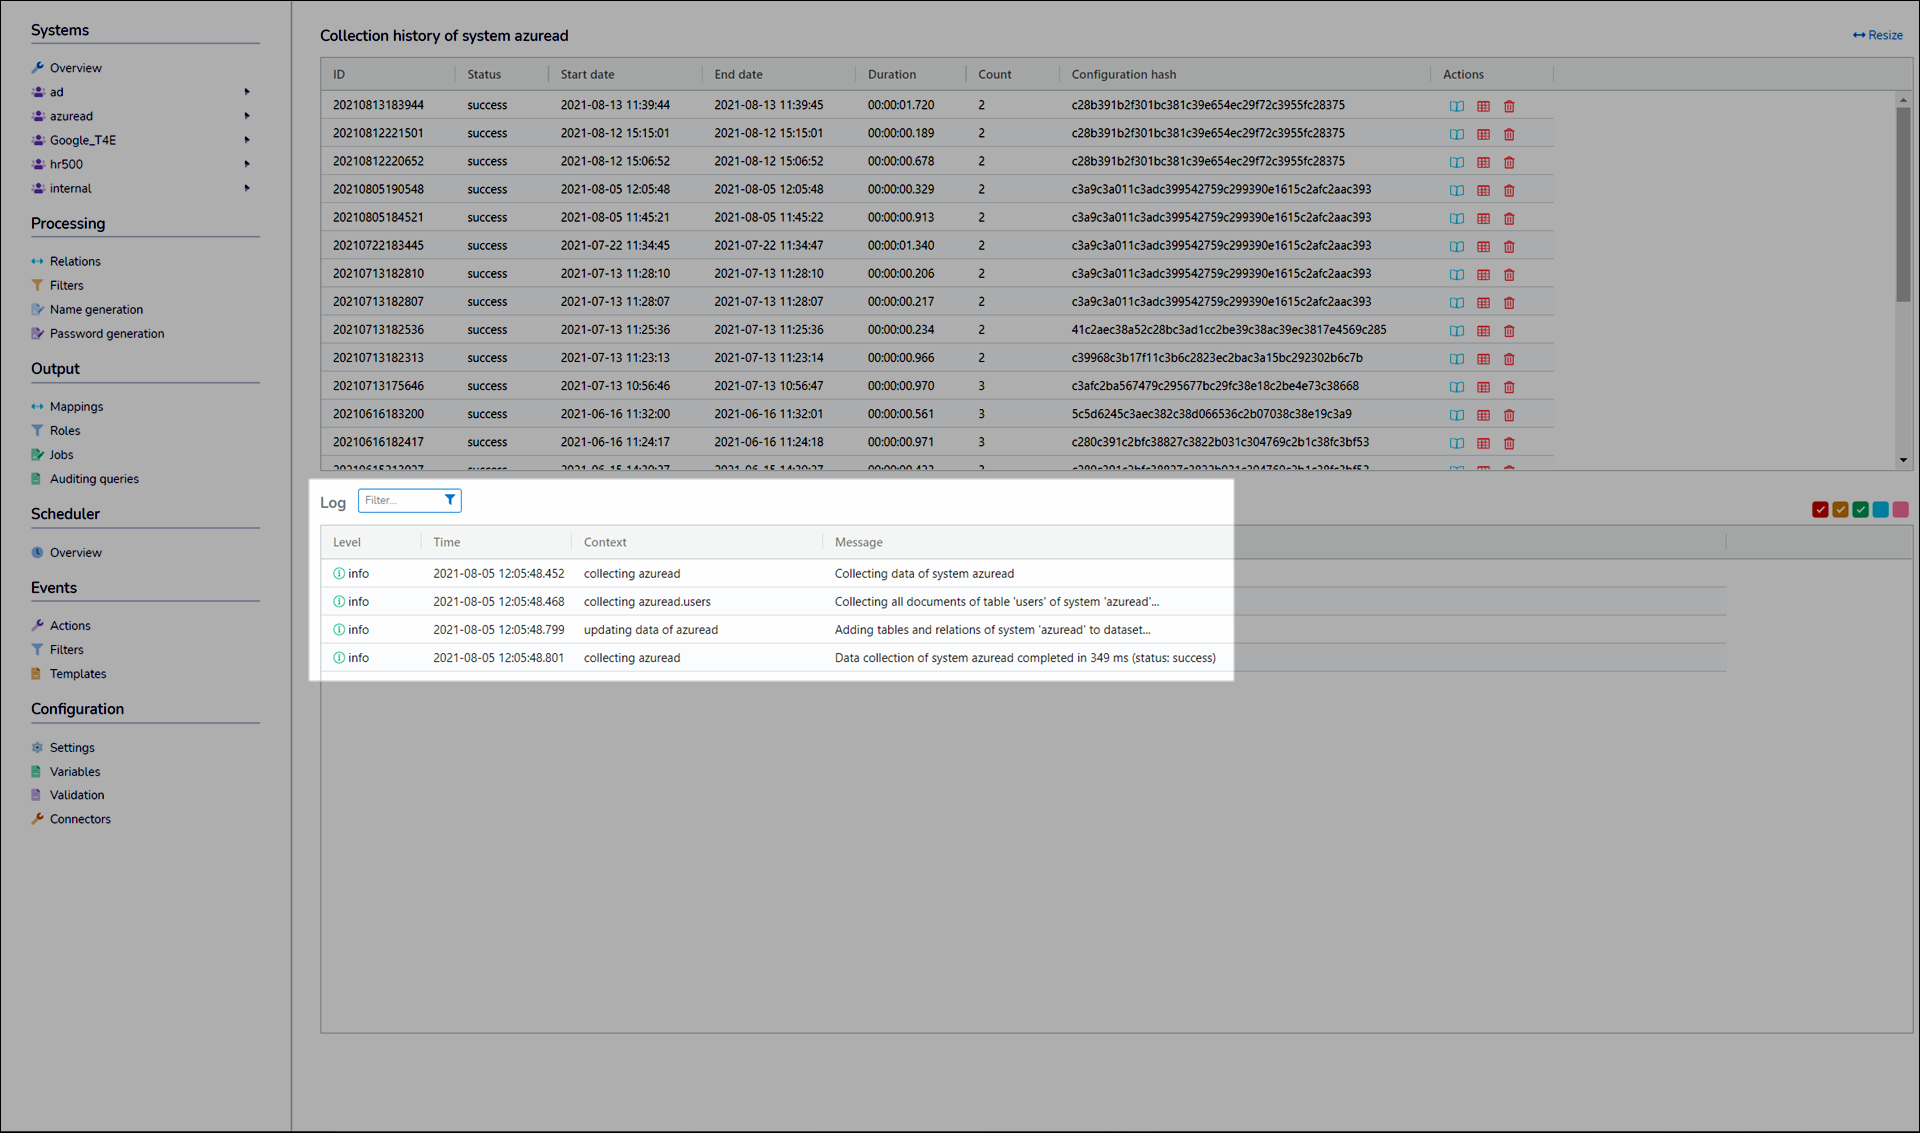The image size is (1920, 1133).
Task: Sort table by Start date column header
Action: click(587, 75)
